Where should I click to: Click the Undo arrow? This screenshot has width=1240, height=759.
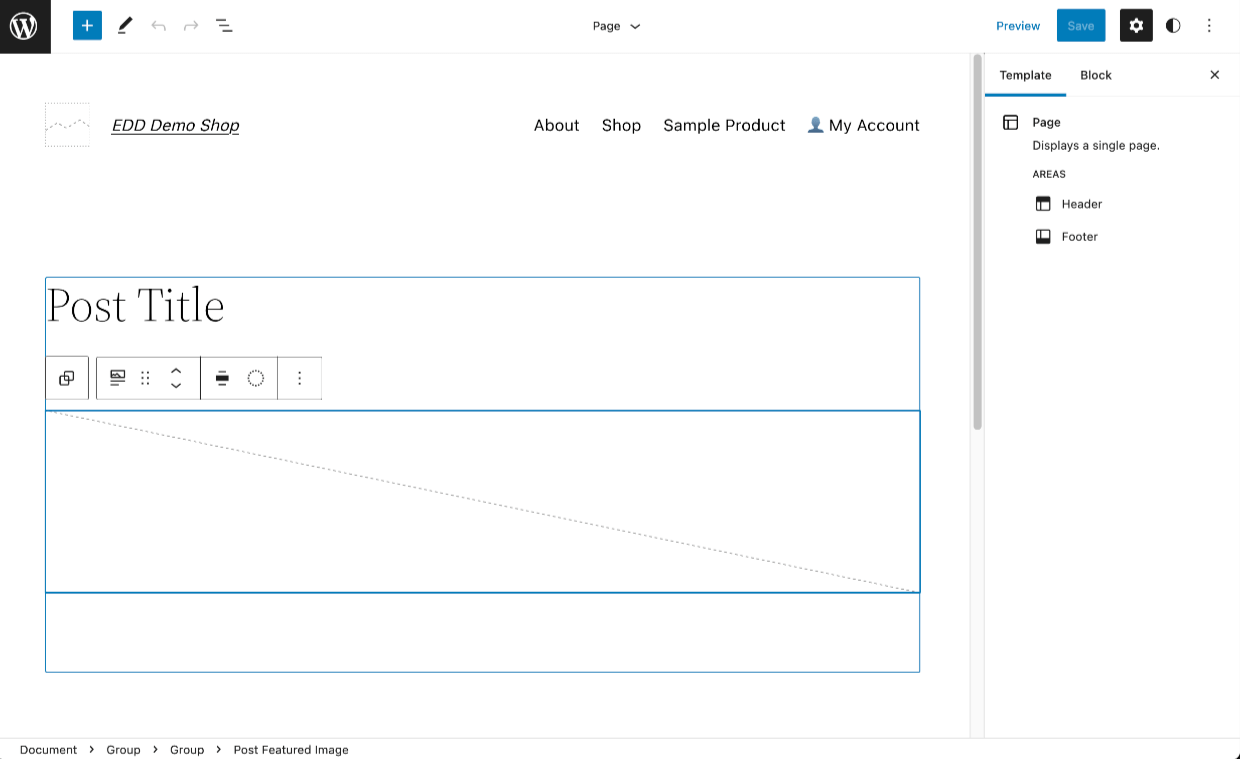pos(158,25)
